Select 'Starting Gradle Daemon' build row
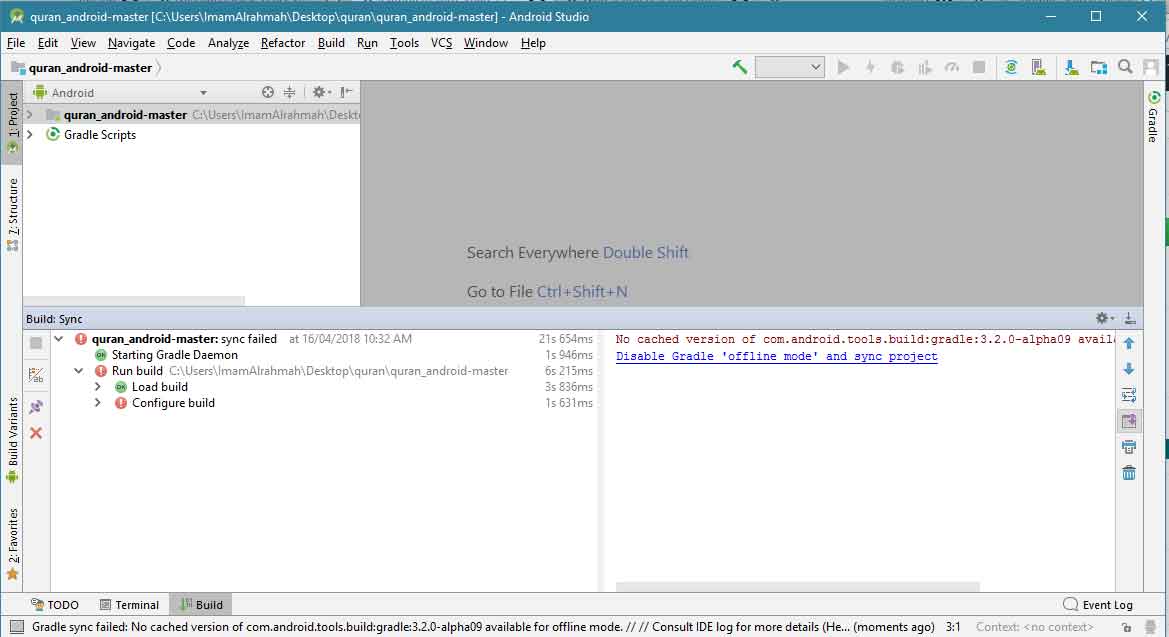Image resolution: width=1169 pixels, height=637 pixels. tap(174, 355)
